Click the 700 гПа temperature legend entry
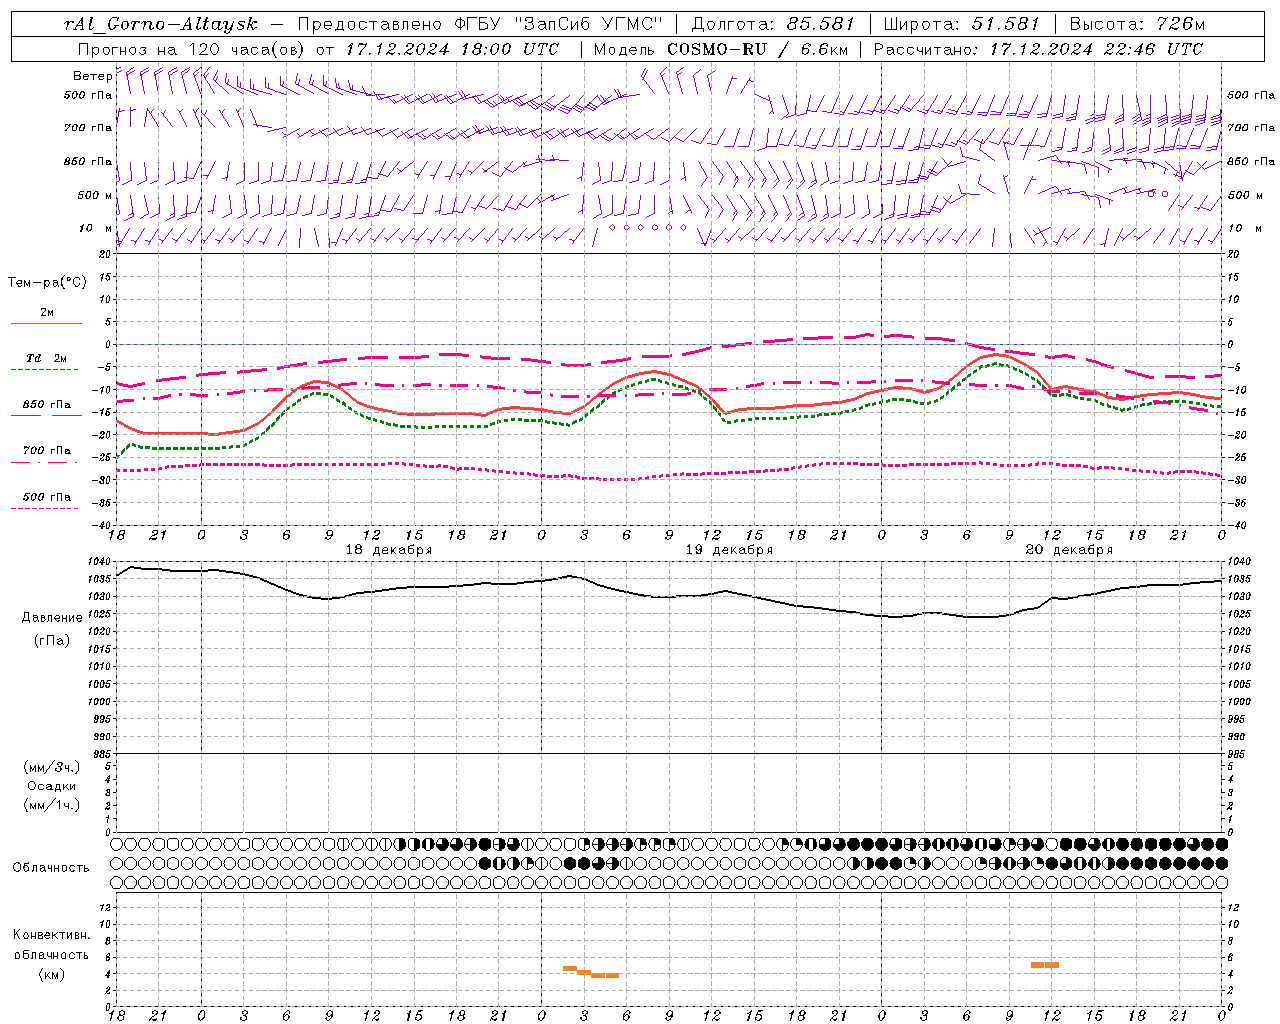 pos(46,451)
